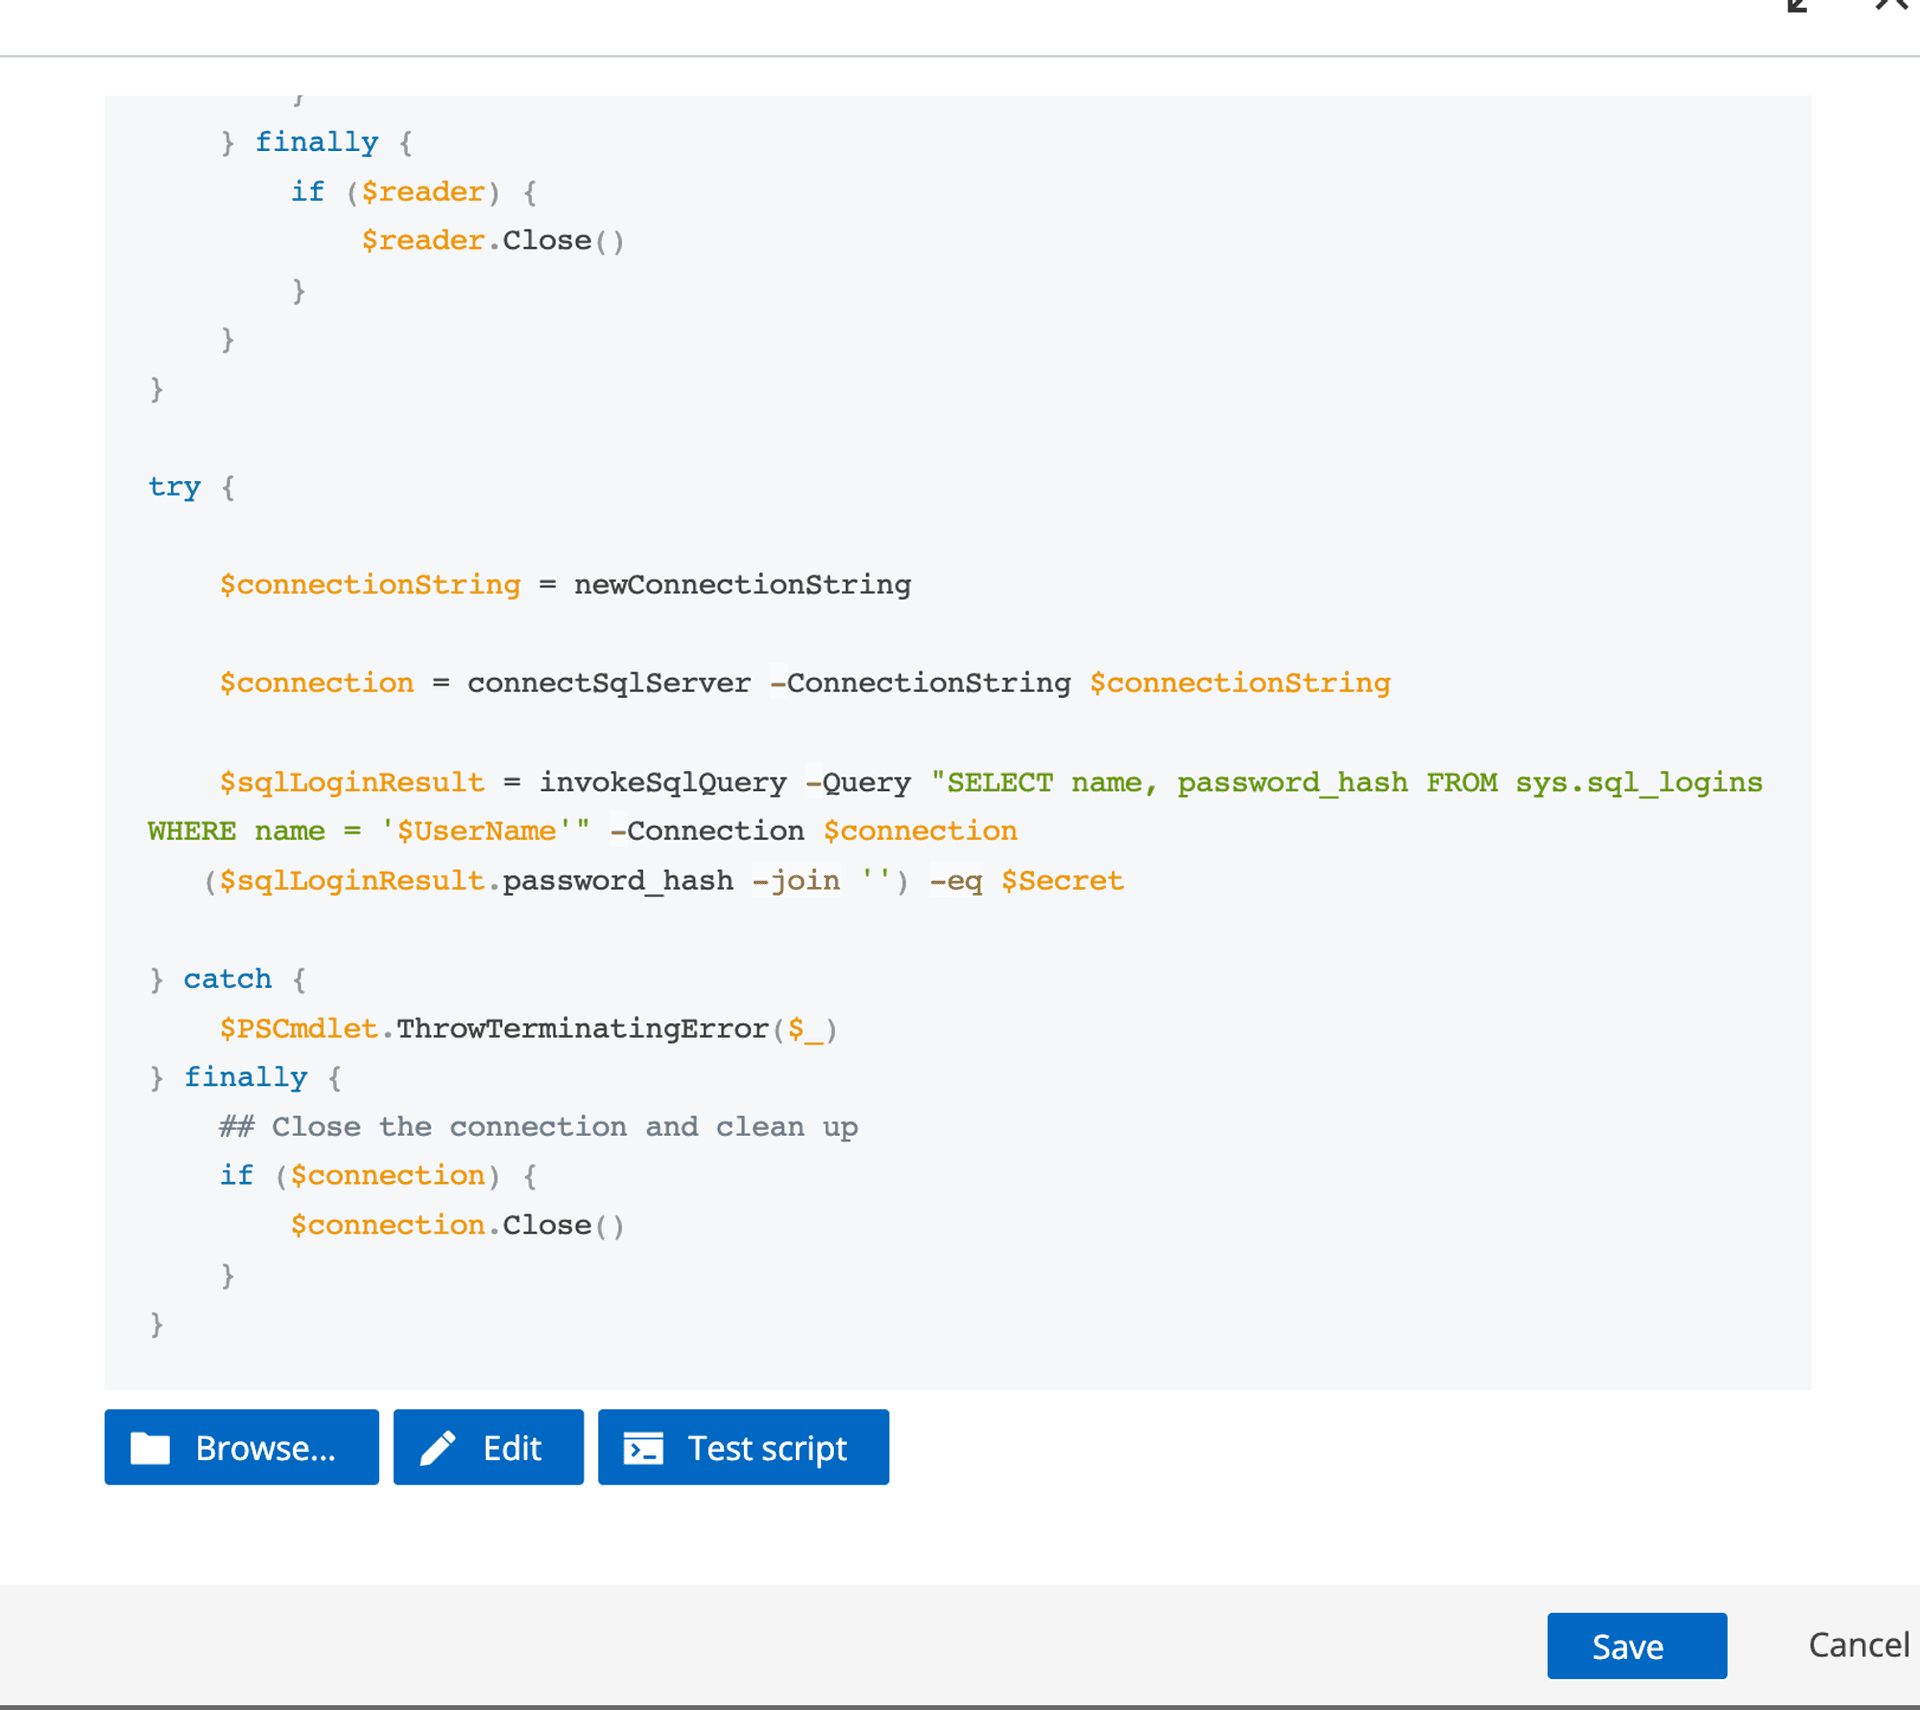Click the $Secret variable in comparison line

tap(1062, 881)
